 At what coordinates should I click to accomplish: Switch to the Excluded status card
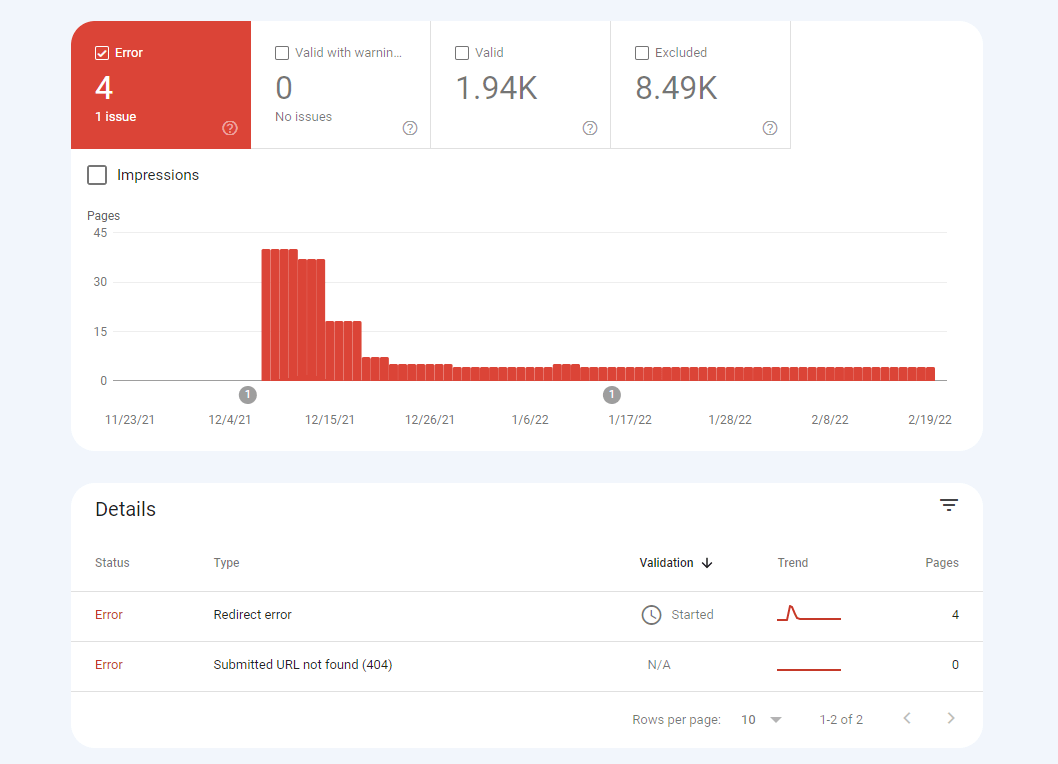pyautogui.click(x=700, y=84)
